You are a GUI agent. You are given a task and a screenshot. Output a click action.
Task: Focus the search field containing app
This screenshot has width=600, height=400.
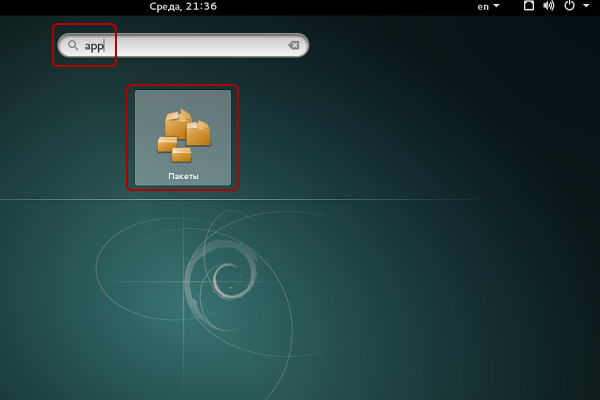[x=183, y=46]
